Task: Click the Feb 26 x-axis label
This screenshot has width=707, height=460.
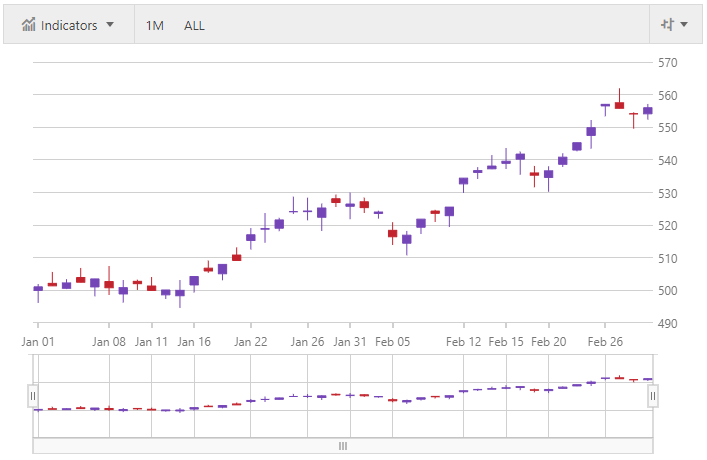Action: [x=605, y=341]
